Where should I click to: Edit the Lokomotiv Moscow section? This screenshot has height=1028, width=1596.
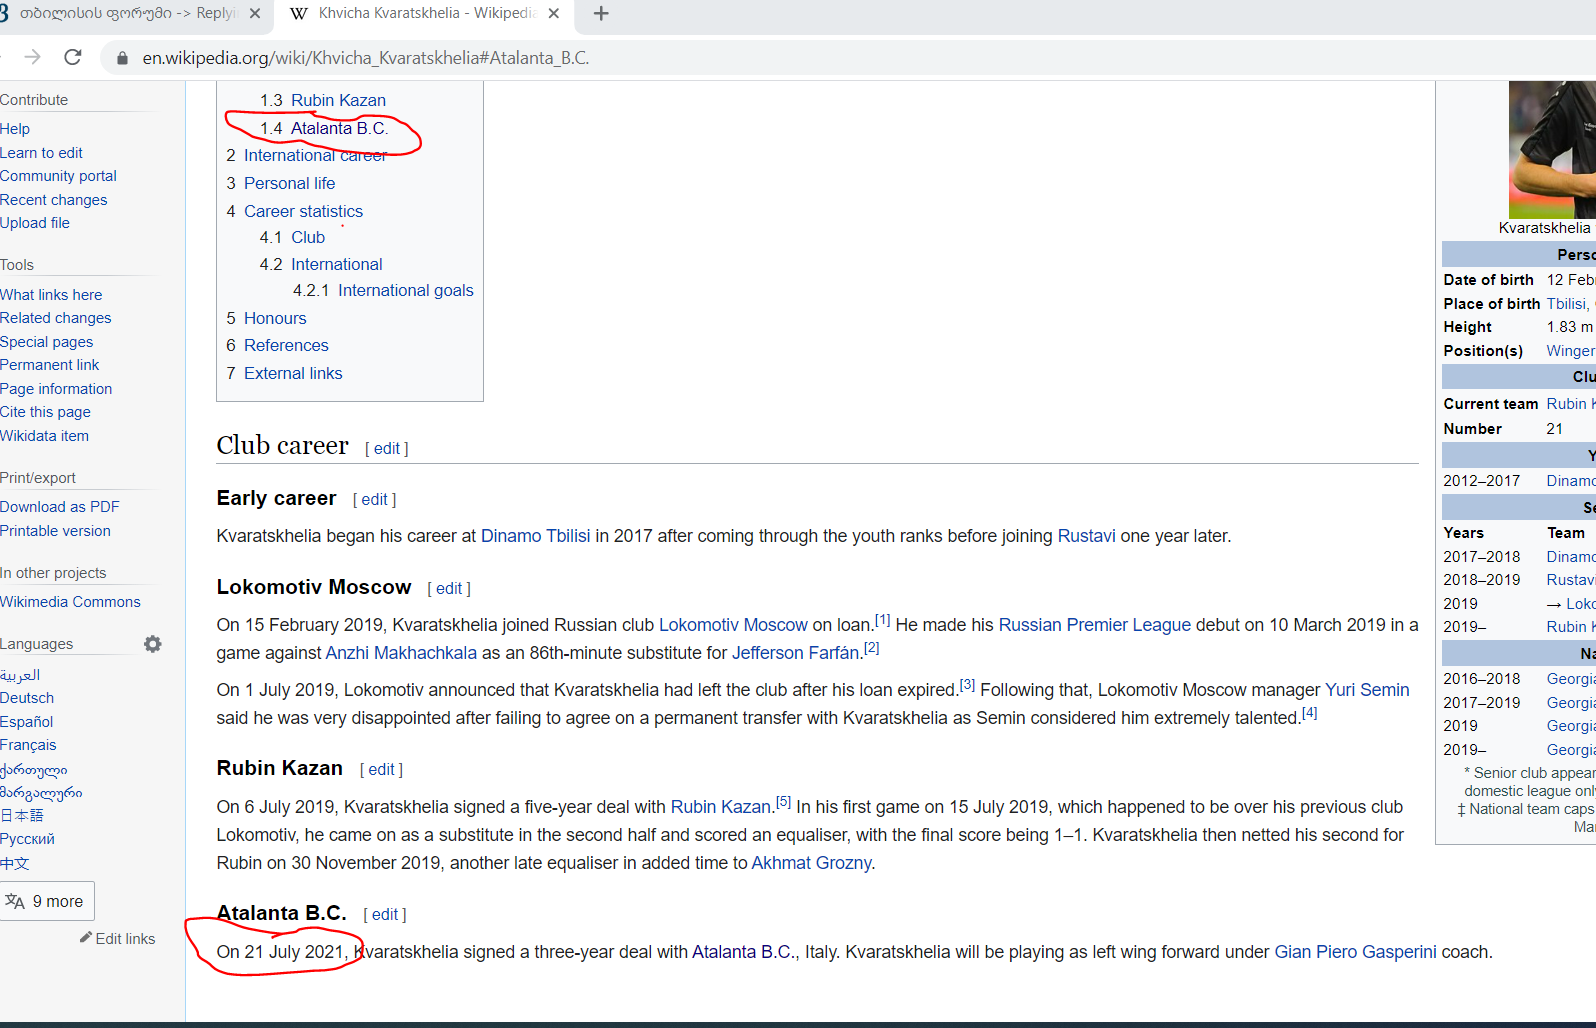(449, 589)
